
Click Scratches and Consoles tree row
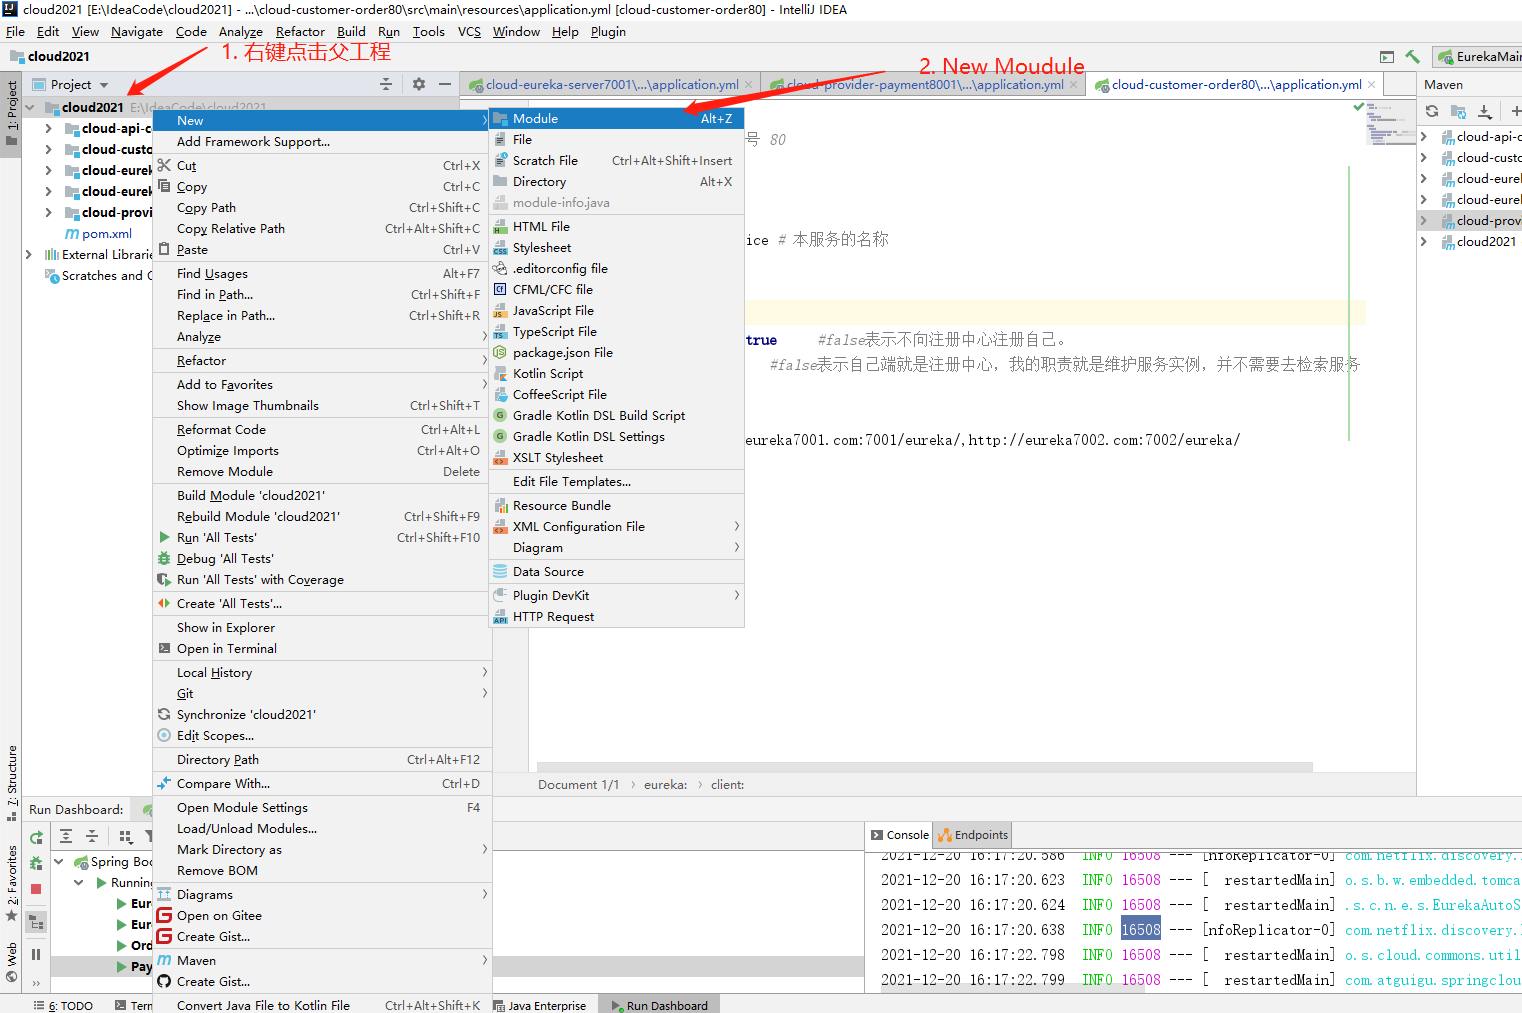tap(98, 275)
